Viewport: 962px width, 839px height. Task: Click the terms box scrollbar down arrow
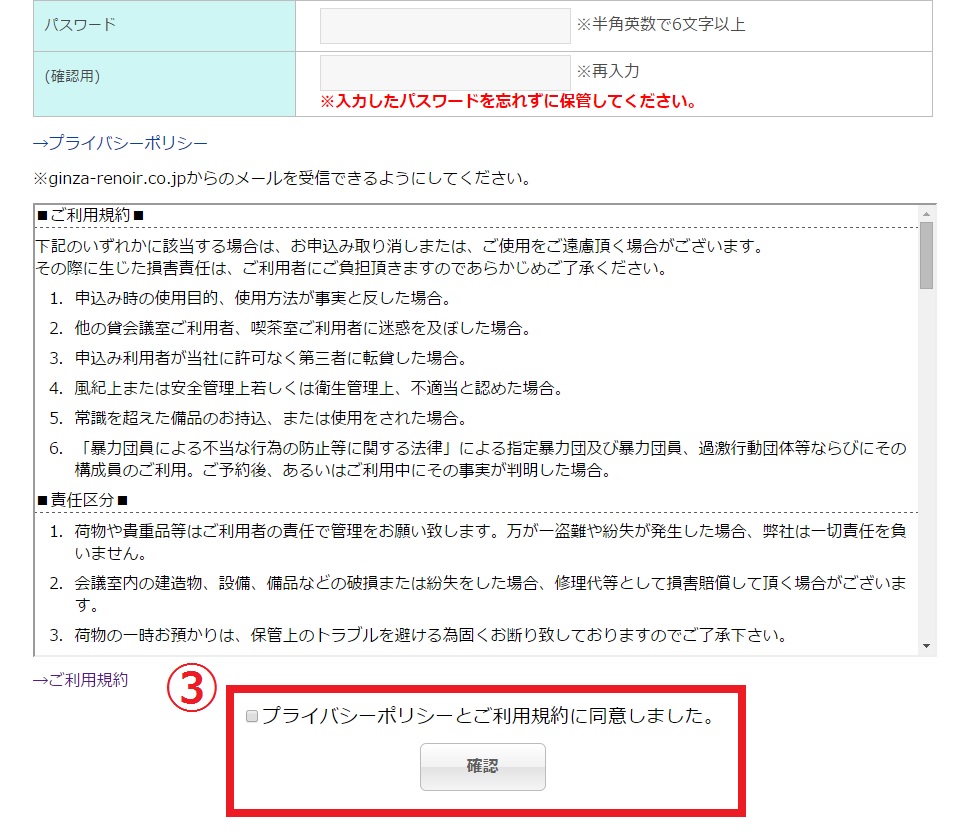[x=926, y=647]
